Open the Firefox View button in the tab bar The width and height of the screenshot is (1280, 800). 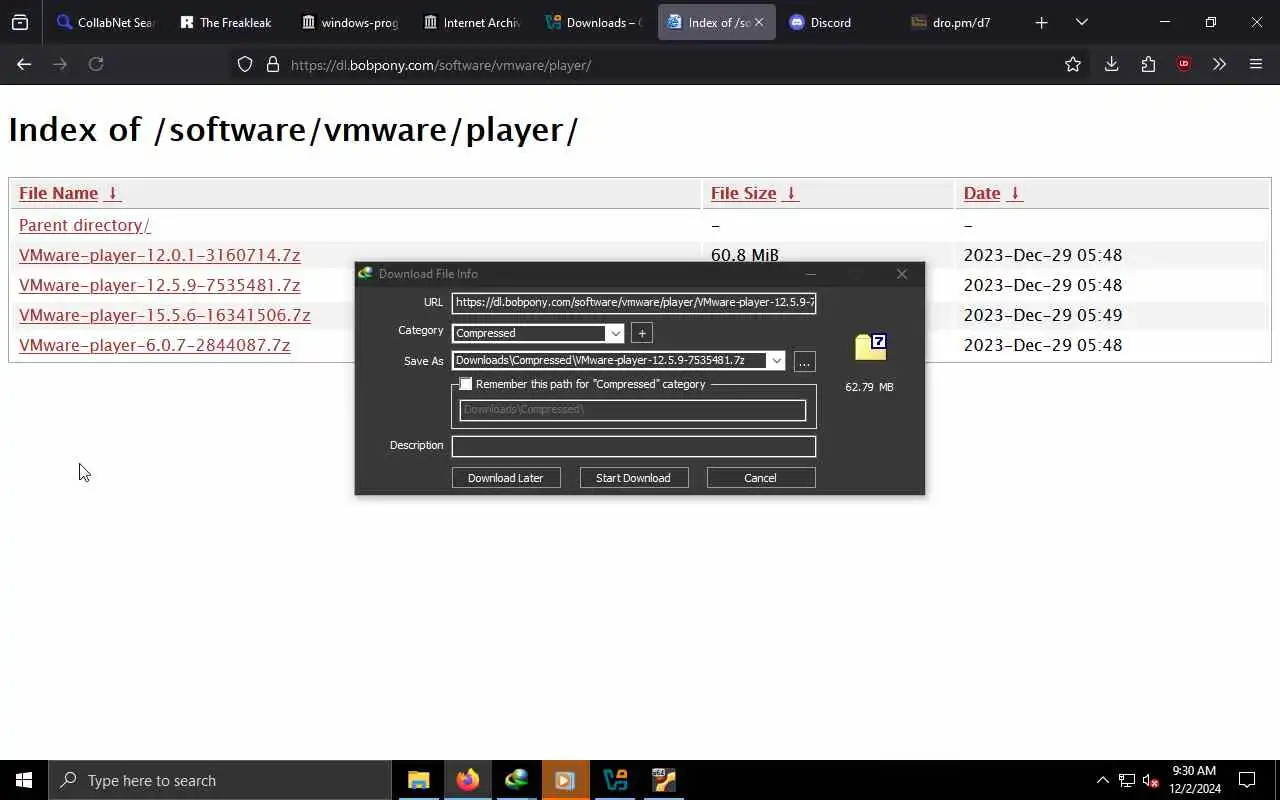(20, 22)
